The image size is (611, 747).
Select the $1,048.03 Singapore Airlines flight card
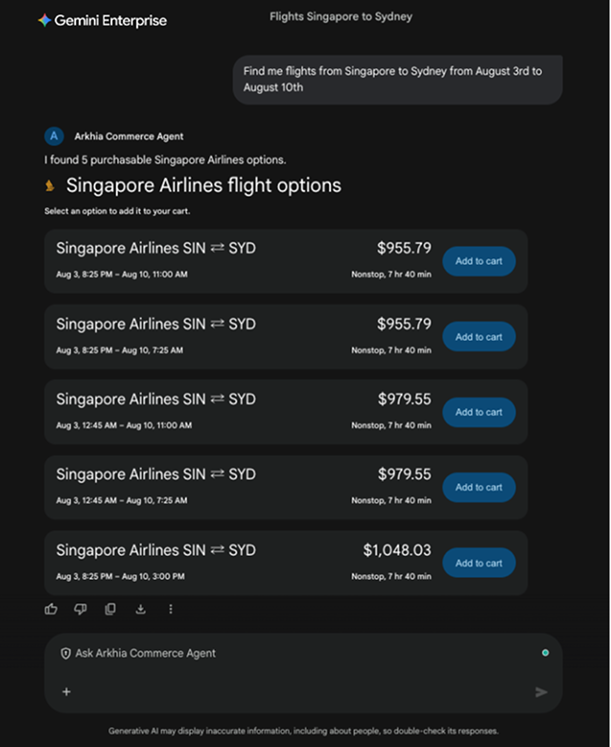click(286, 563)
